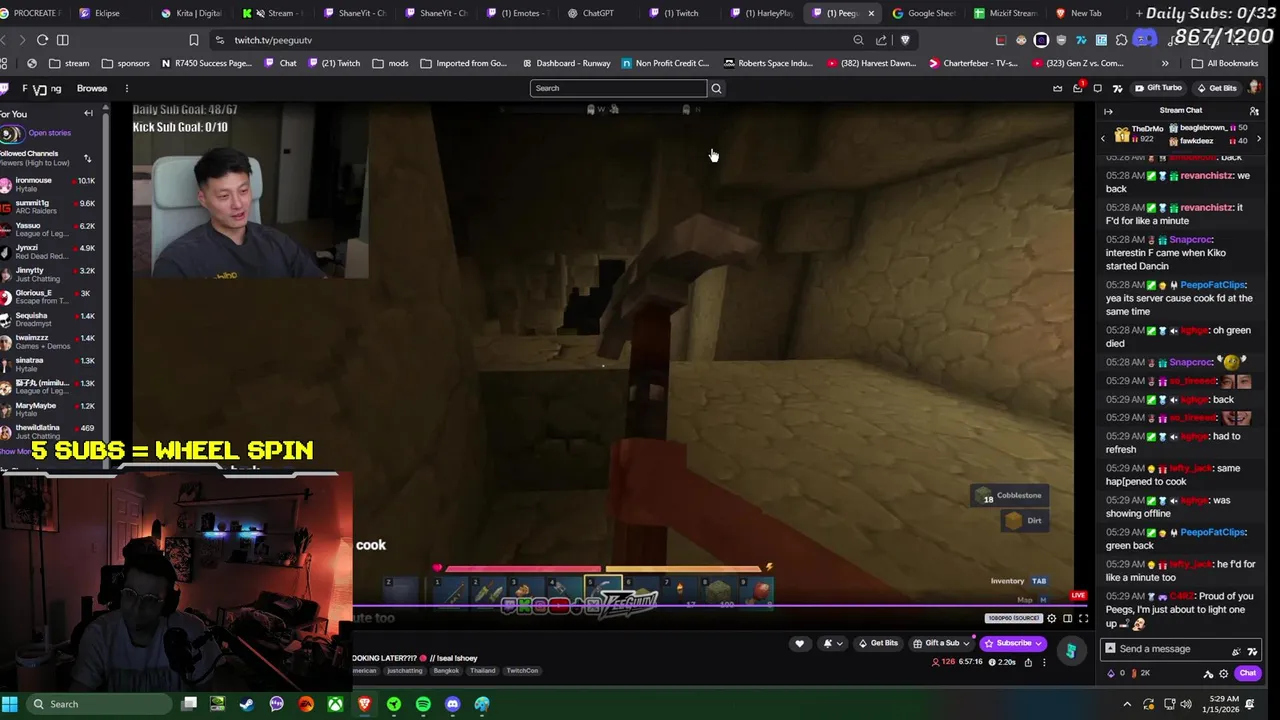The width and height of the screenshot is (1280, 720).
Task: Open the Gift a Sub dropdown
Action: pos(966,643)
